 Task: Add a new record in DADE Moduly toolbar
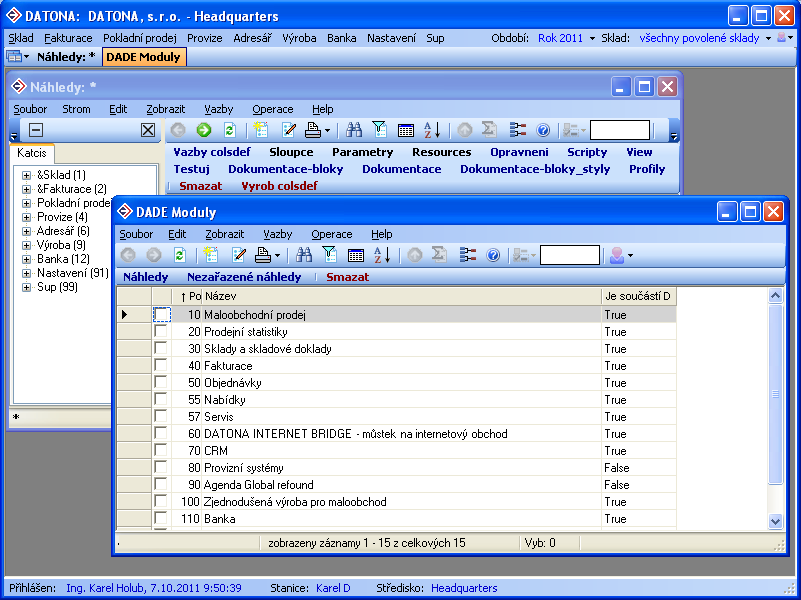[211, 255]
